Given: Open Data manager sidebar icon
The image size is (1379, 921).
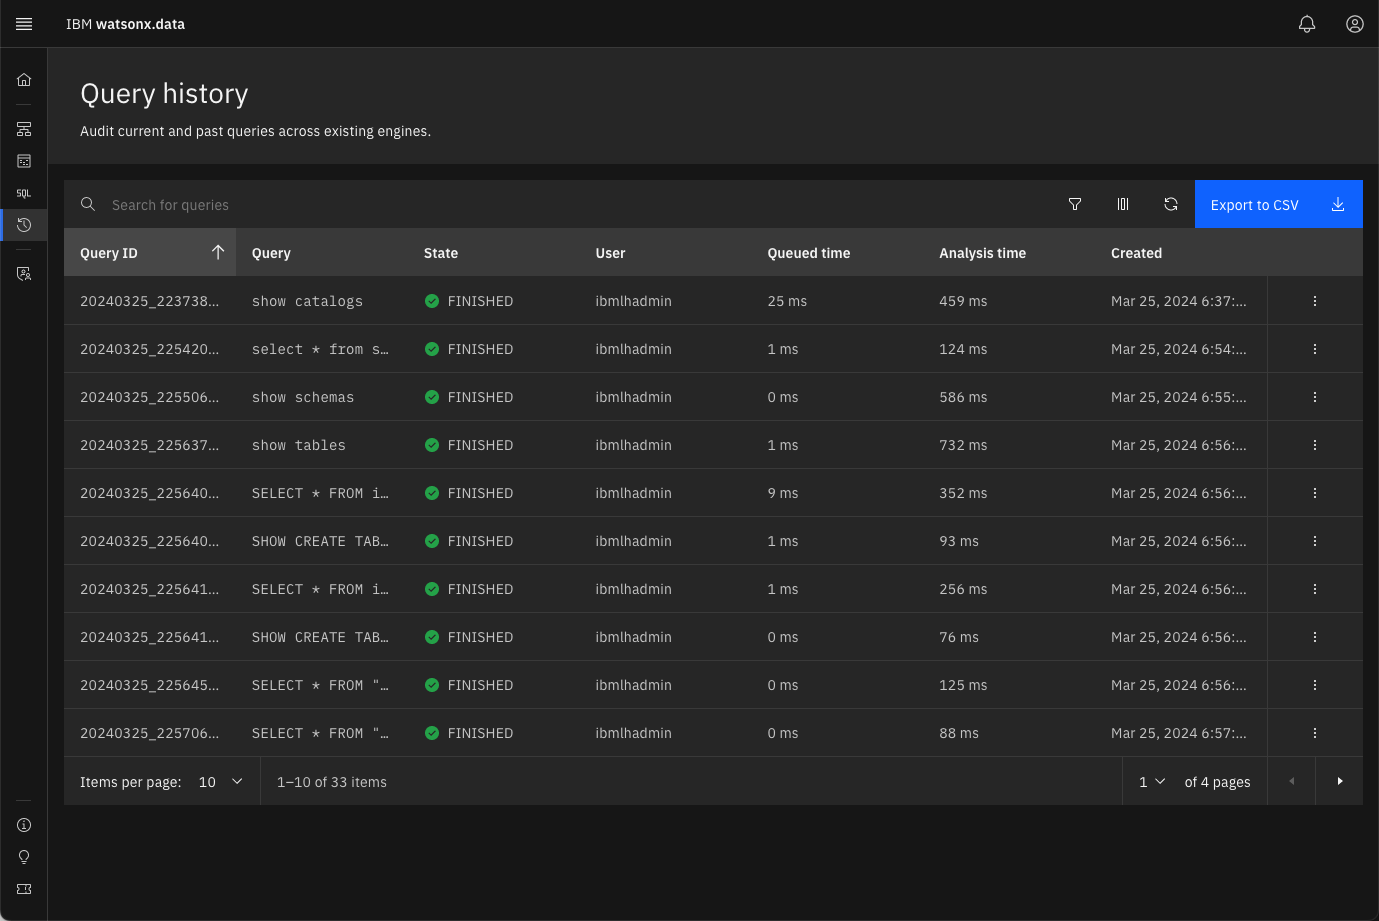Looking at the screenshot, I should [24, 161].
